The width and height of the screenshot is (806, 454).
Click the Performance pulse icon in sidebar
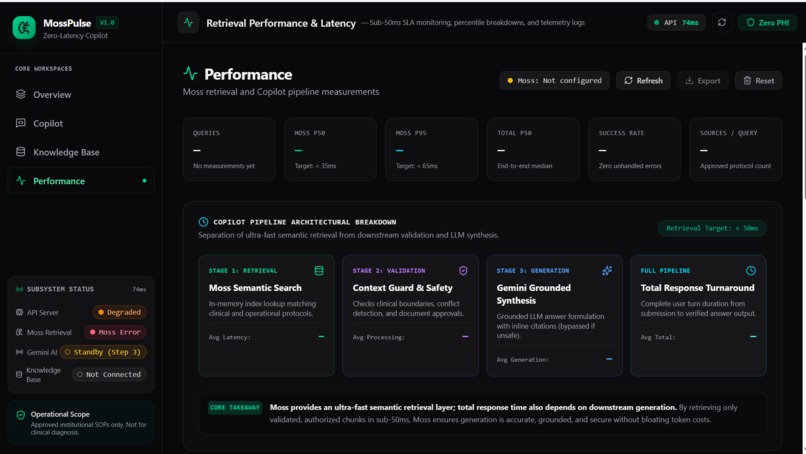21,180
